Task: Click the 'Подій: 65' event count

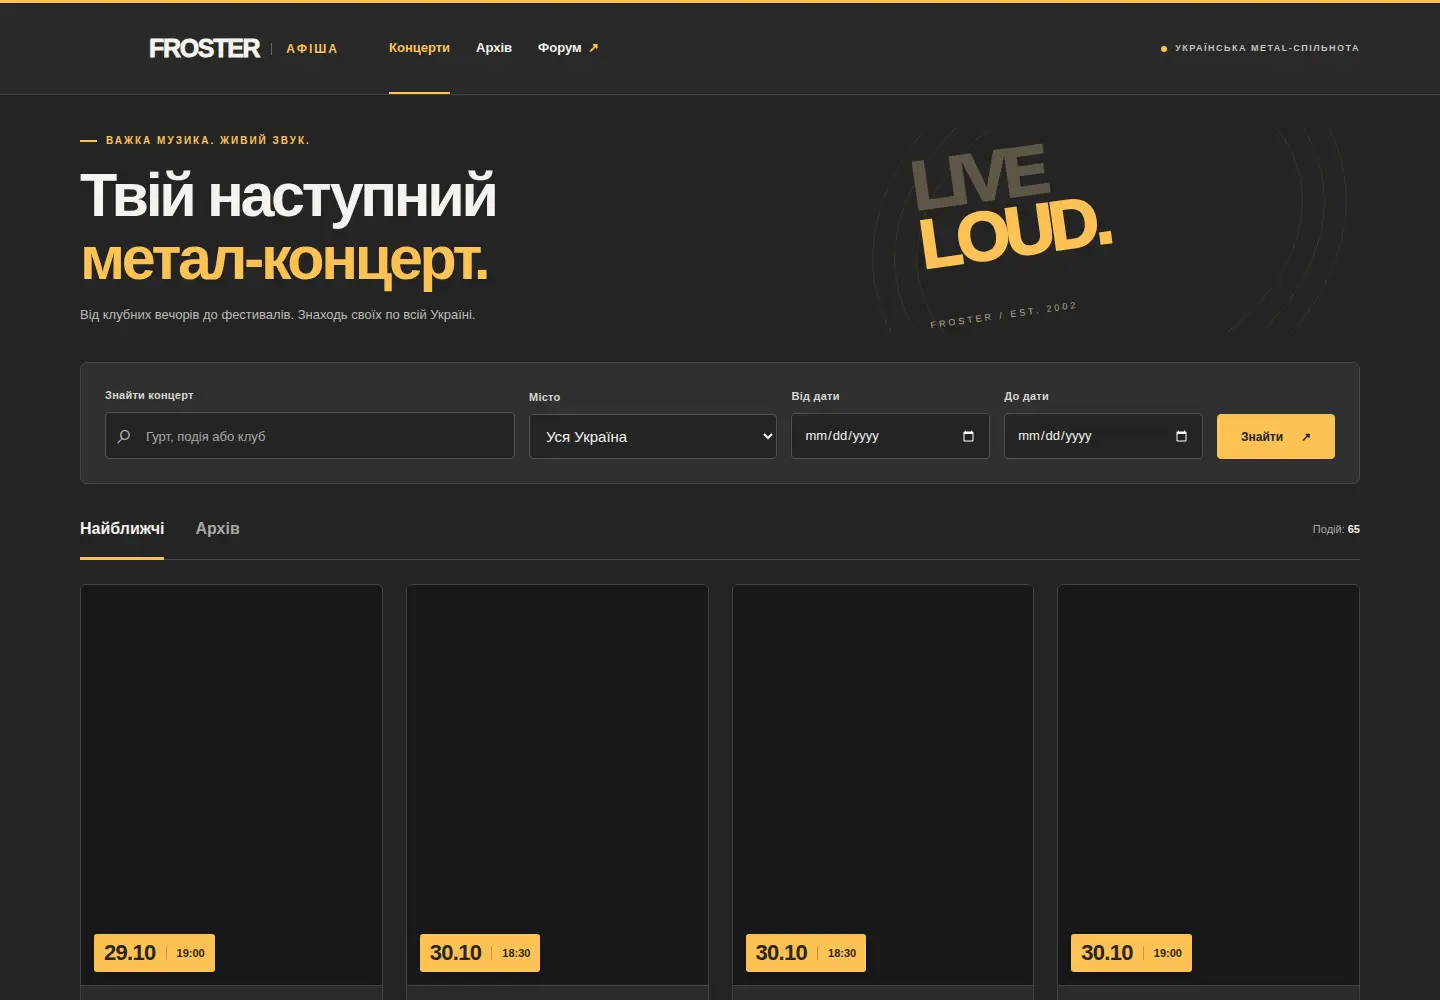Action: coord(1336,529)
